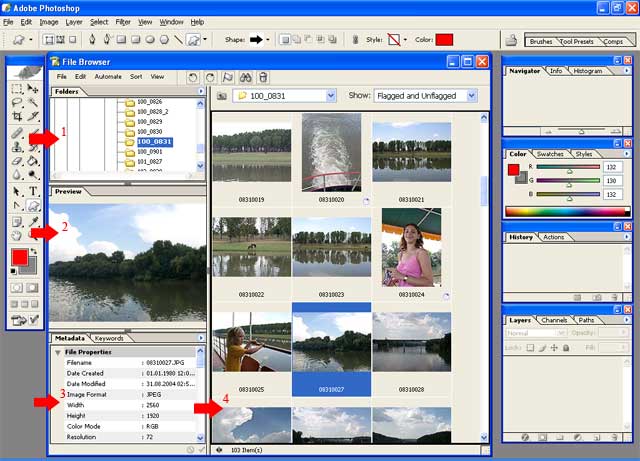Select the Pen tool in options bar
Screen dimensions: 640x461
pos(92,40)
